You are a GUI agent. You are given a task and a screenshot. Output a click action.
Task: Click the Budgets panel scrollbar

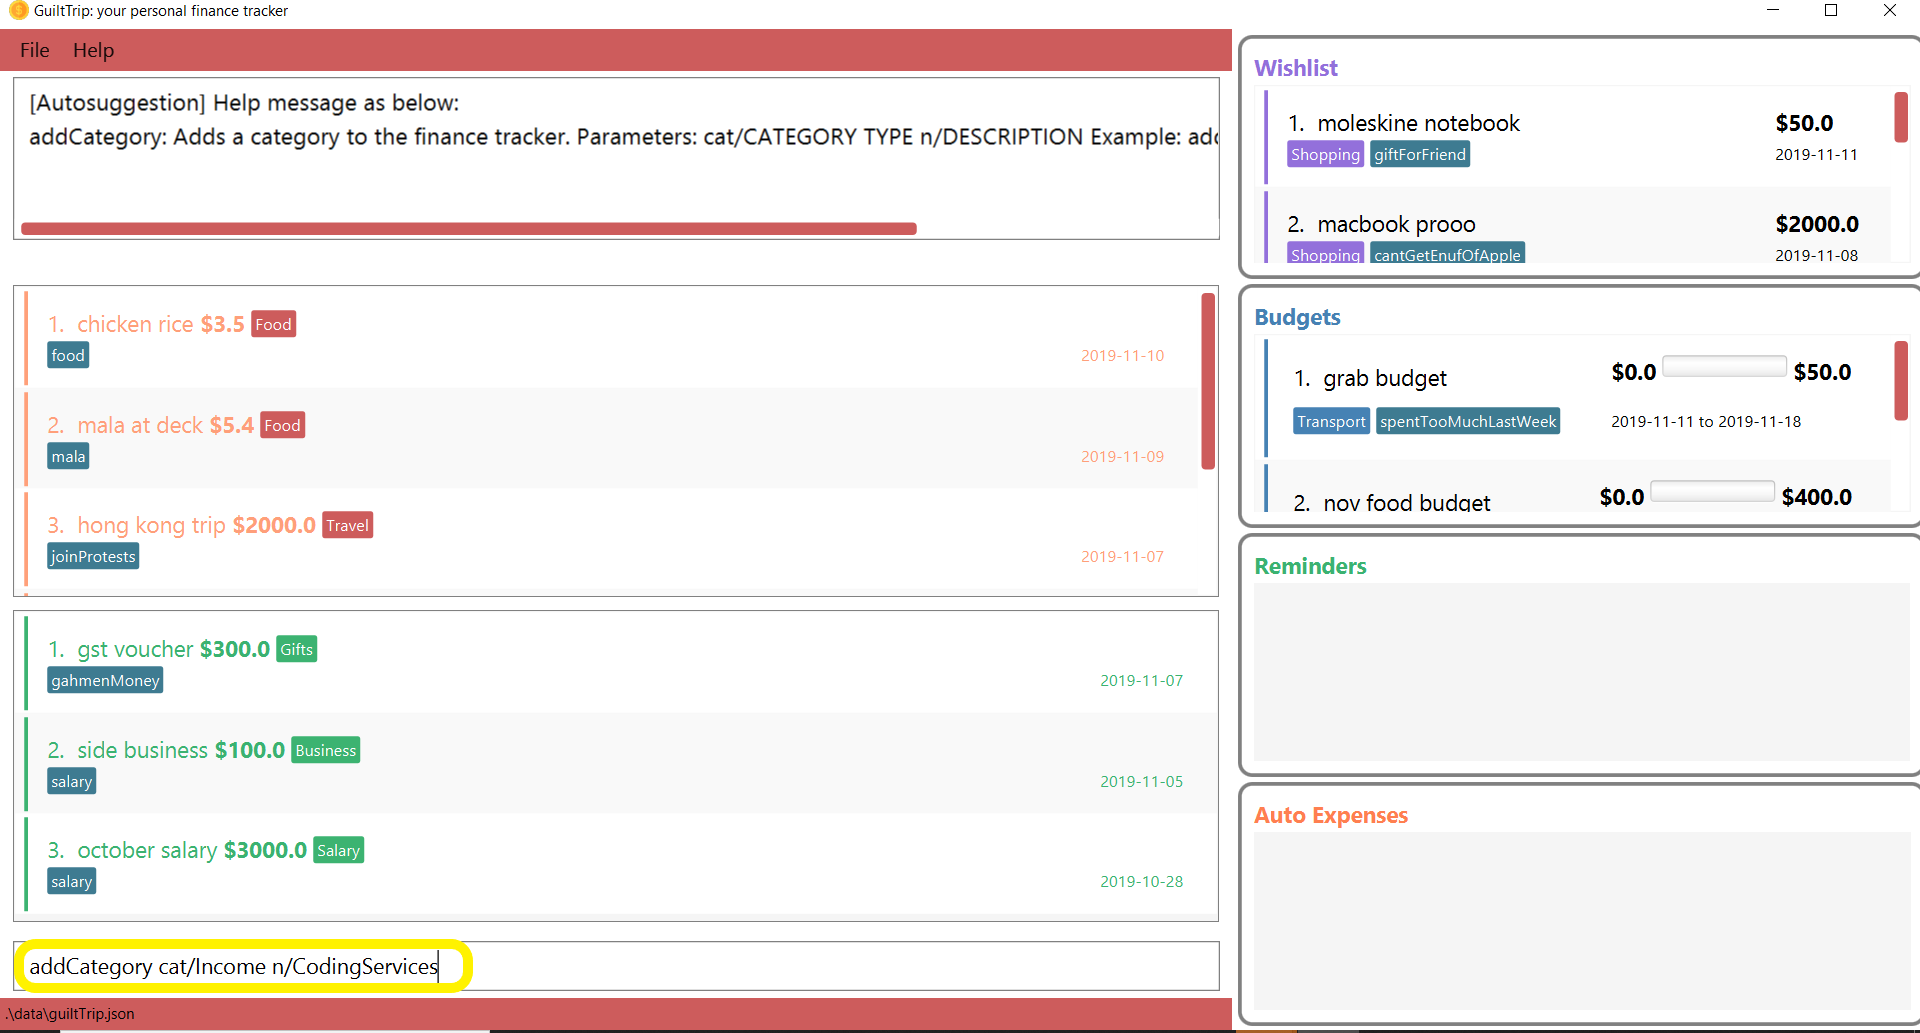1901,380
